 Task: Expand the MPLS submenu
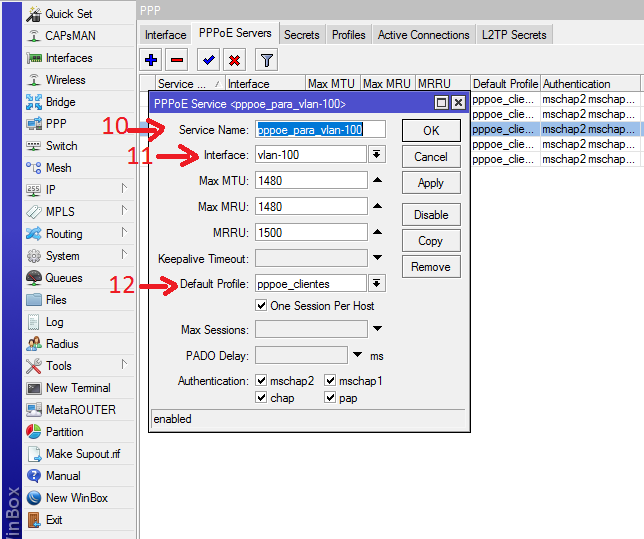pyautogui.click(x=124, y=211)
